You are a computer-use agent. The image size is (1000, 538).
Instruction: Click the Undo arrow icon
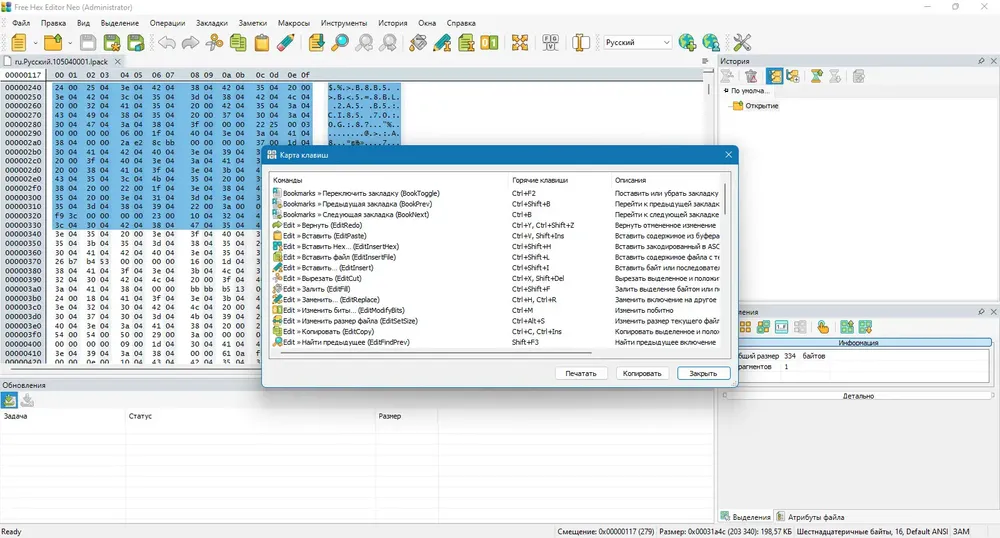(x=167, y=43)
